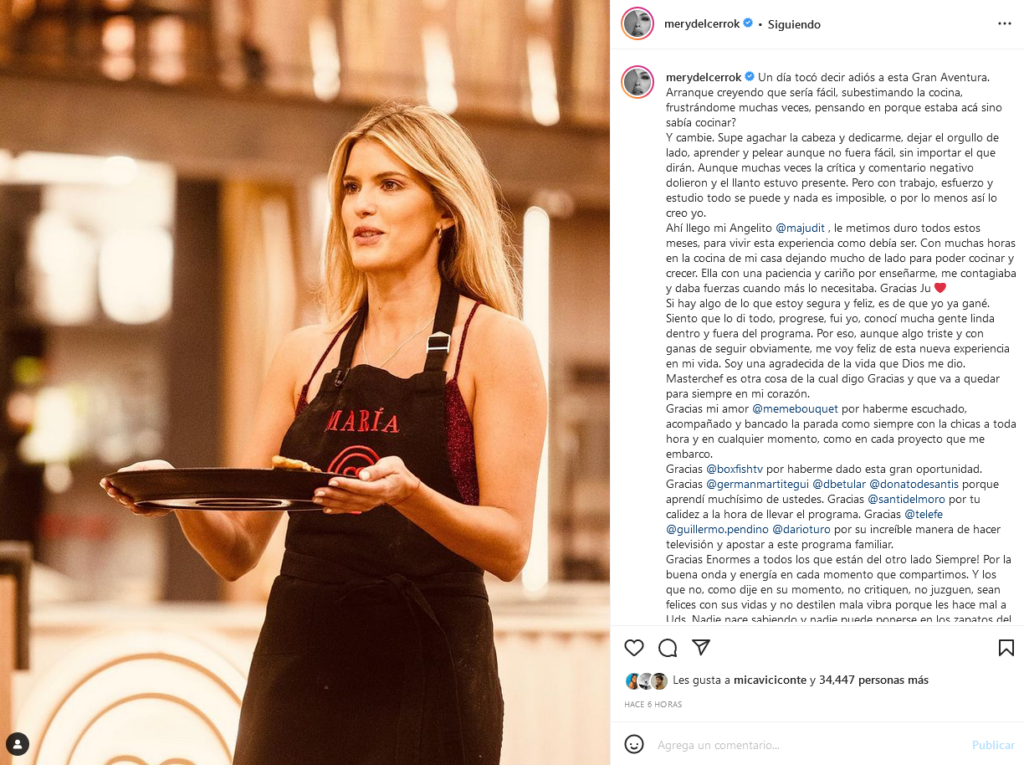Visit the @memebouquet profile link
Viewport: 1024px width, 765px height.
tap(795, 409)
